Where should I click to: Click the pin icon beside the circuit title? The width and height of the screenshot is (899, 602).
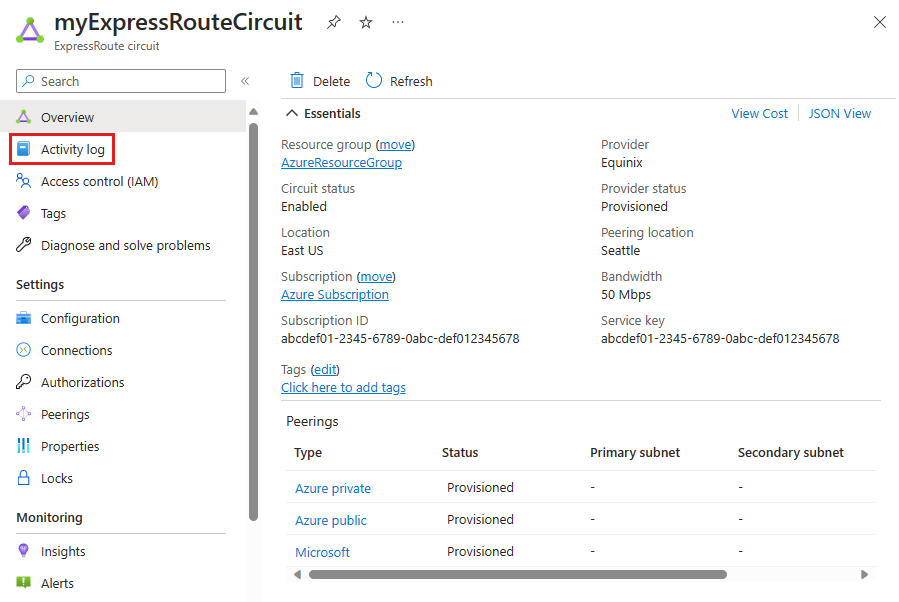(x=334, y=22)
